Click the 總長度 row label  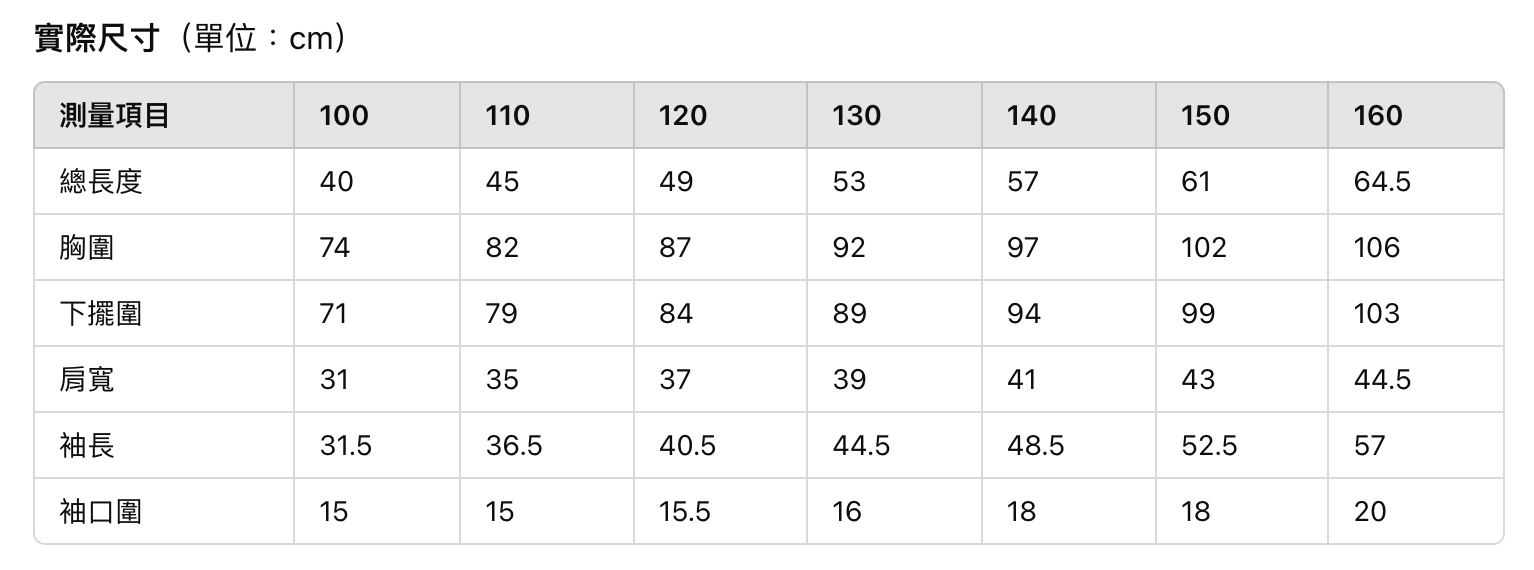[101, 181]
